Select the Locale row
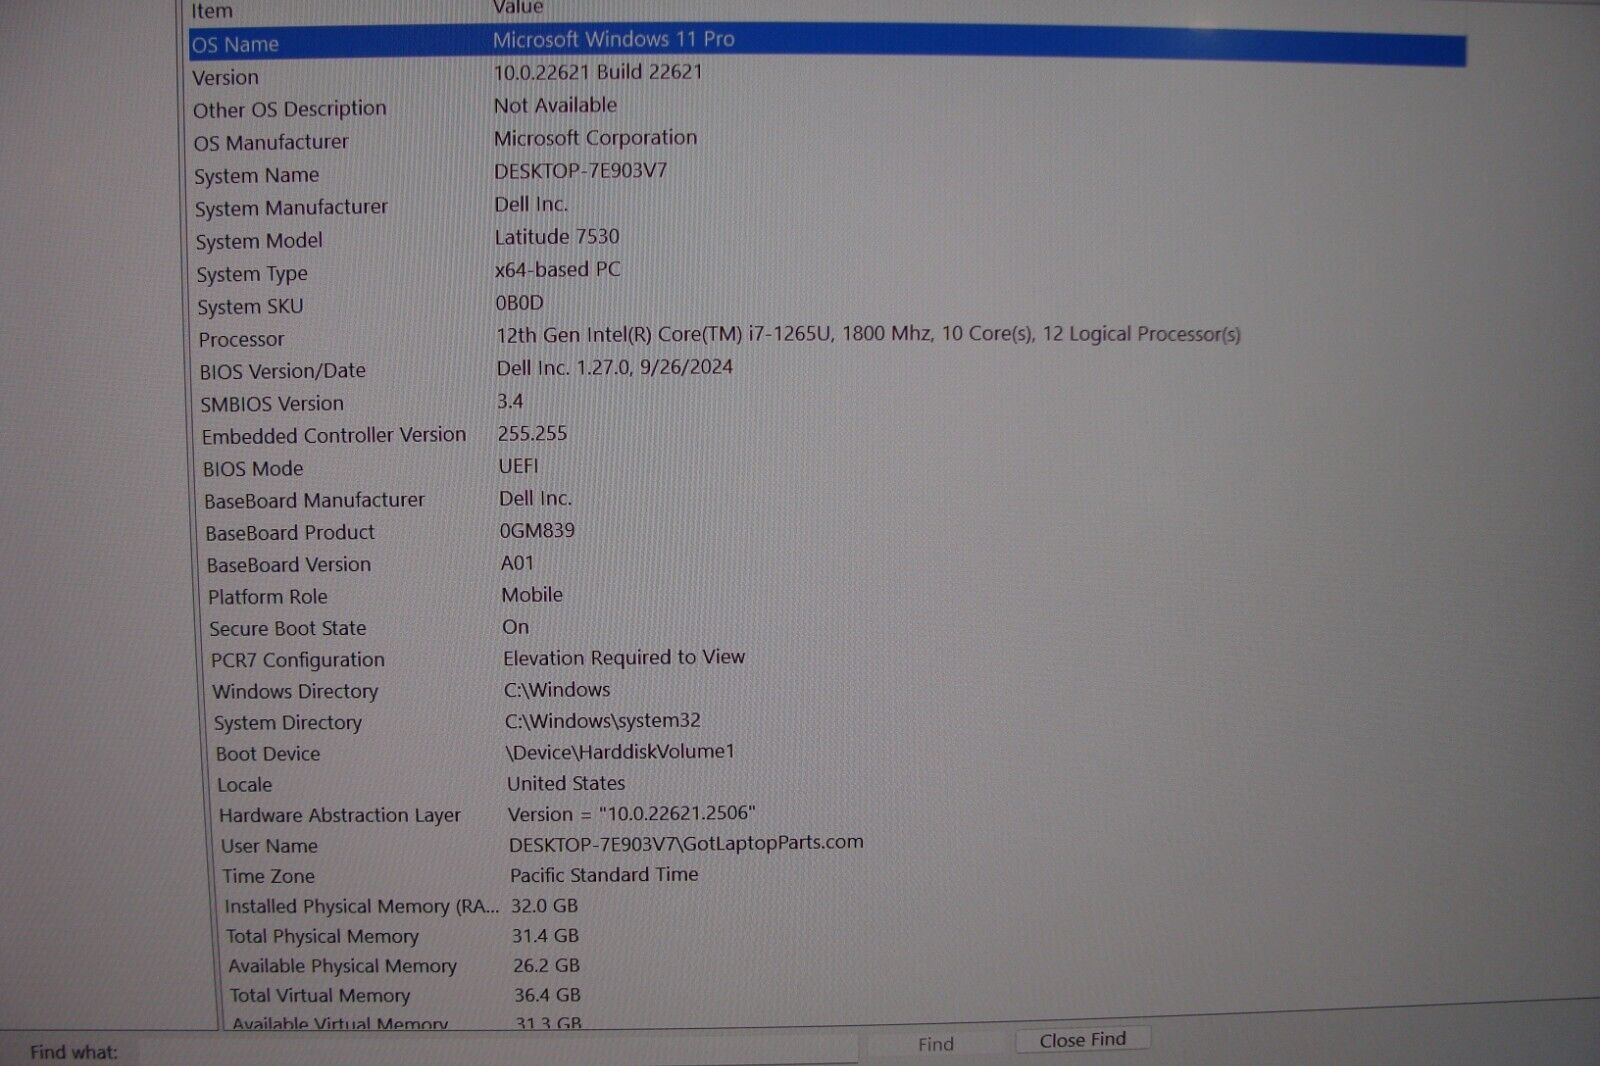This screenshot has height=1066, width=1600. tap(244, 785)
